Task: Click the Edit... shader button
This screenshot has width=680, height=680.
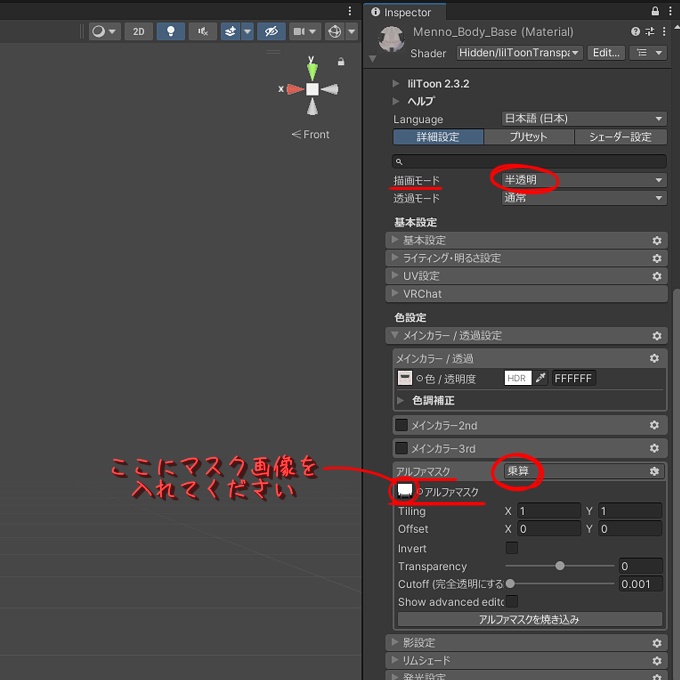Action: (606, 53)
